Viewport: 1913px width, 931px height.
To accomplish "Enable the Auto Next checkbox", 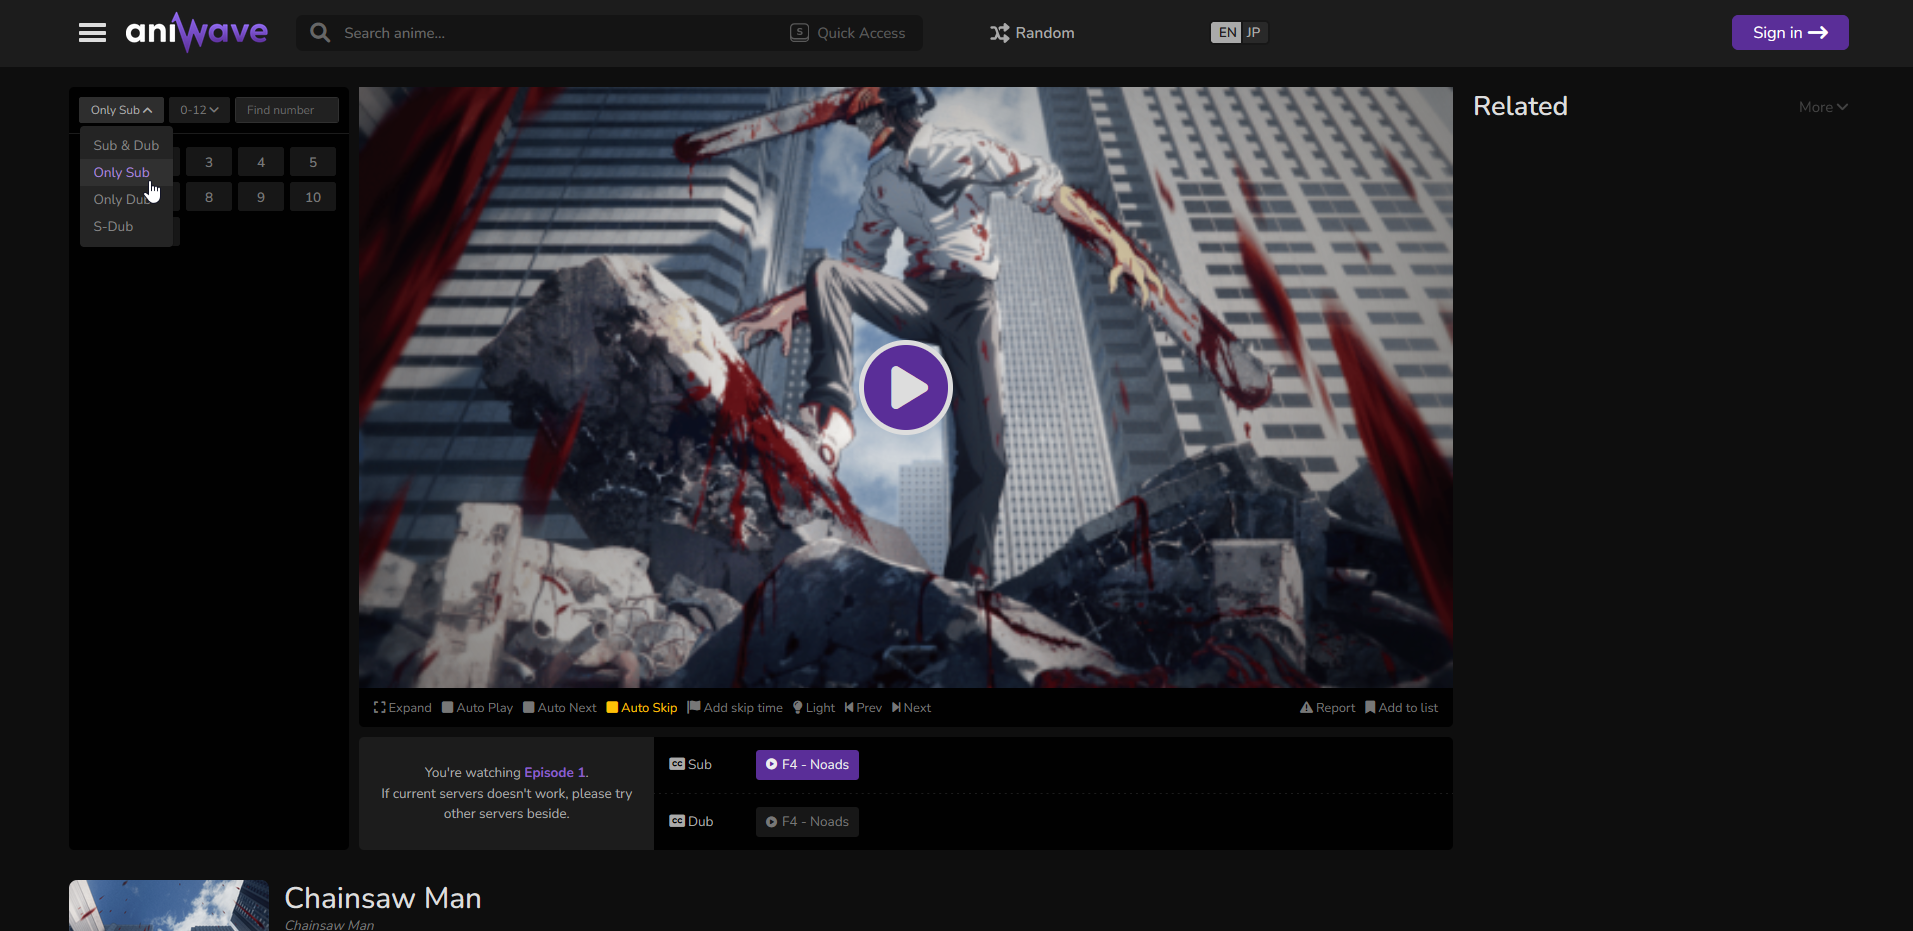I will tap(529, 708).
